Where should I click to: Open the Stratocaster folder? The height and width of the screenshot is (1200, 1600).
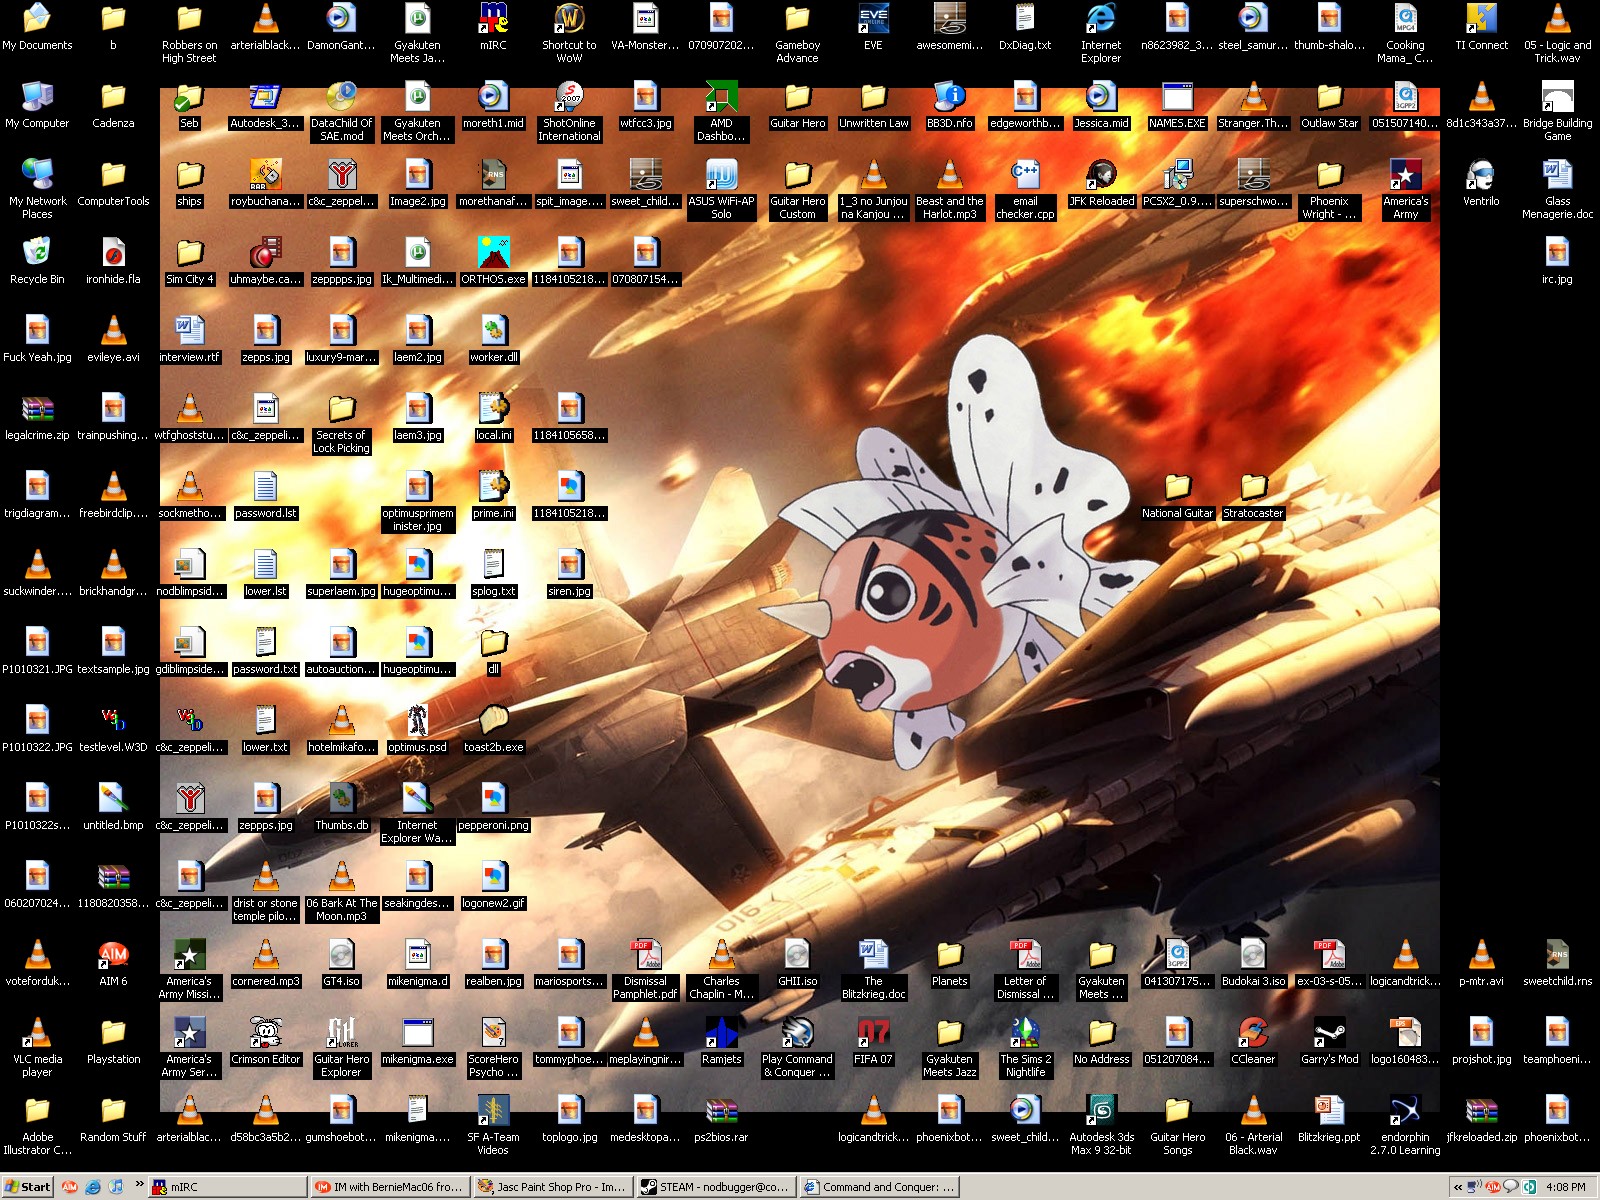pyautogui.click(x=1253, y=488)
